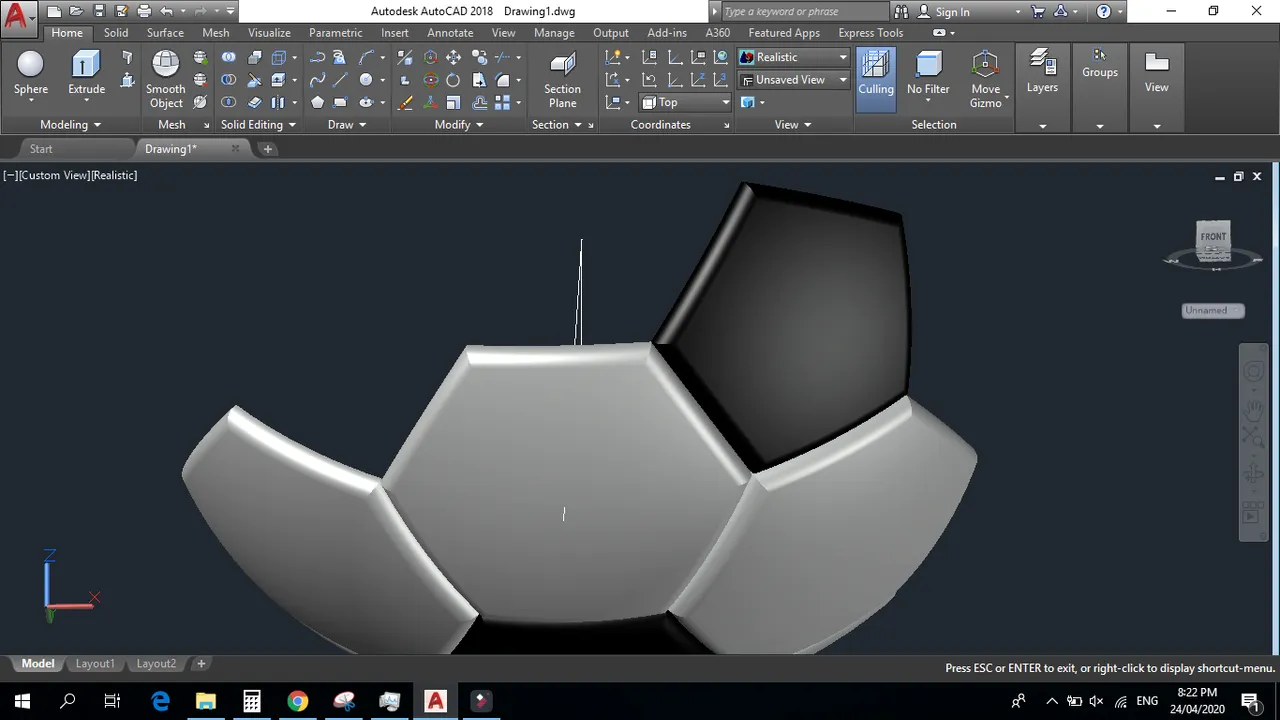Switch to Layout2 tab
The width and height of the screenshot is (1280, 720).
156,664
